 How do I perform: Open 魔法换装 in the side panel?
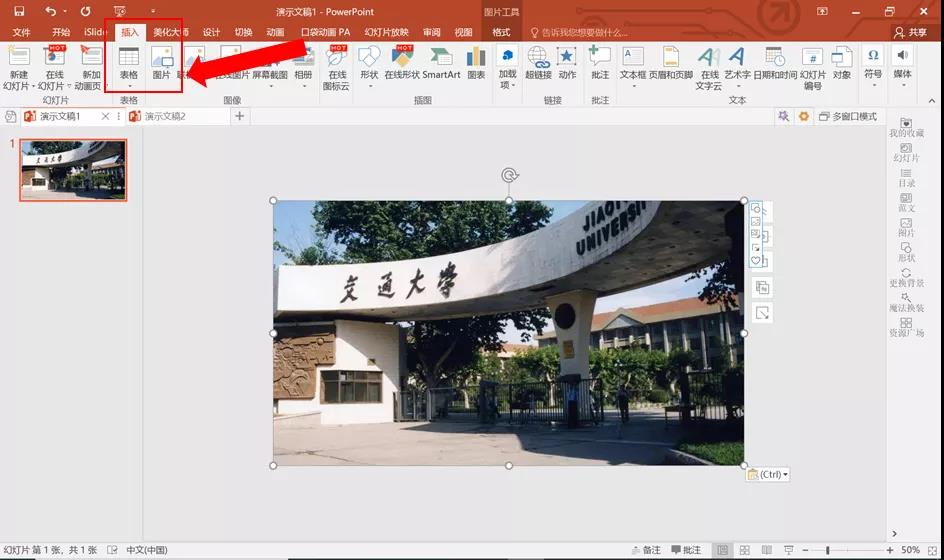tap(906, 302)
